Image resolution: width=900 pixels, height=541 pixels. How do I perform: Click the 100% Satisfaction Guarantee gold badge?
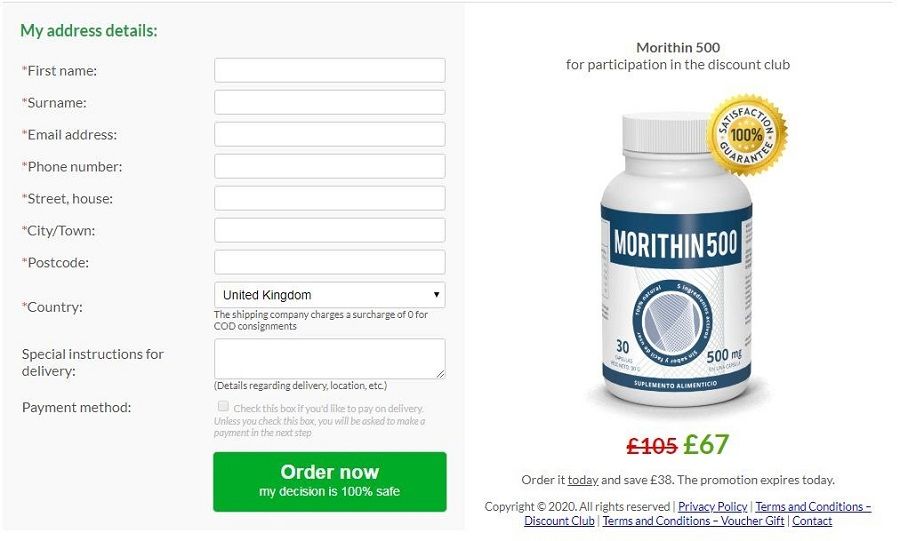tap(746, 135)
